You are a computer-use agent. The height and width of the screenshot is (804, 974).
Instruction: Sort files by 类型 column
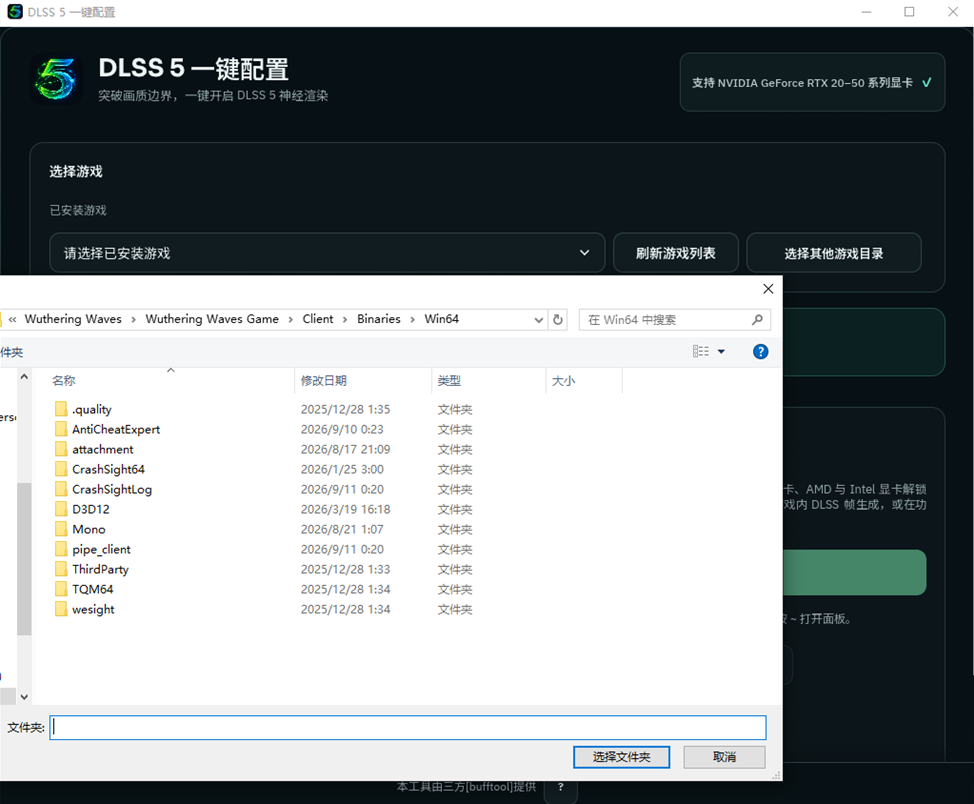pos(488,380)
